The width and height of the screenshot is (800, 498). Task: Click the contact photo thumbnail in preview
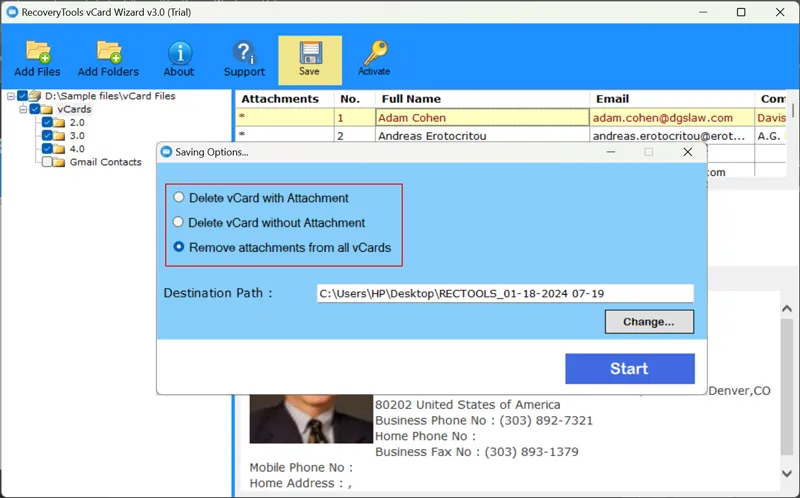(x=311, y=418)
